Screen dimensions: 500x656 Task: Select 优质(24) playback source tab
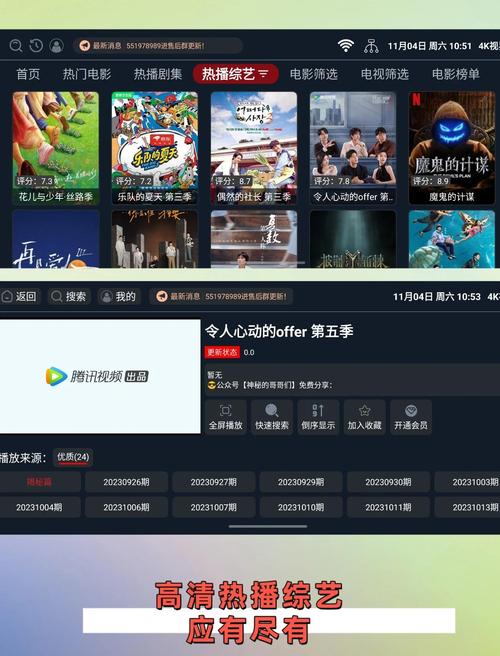[73, 457]
